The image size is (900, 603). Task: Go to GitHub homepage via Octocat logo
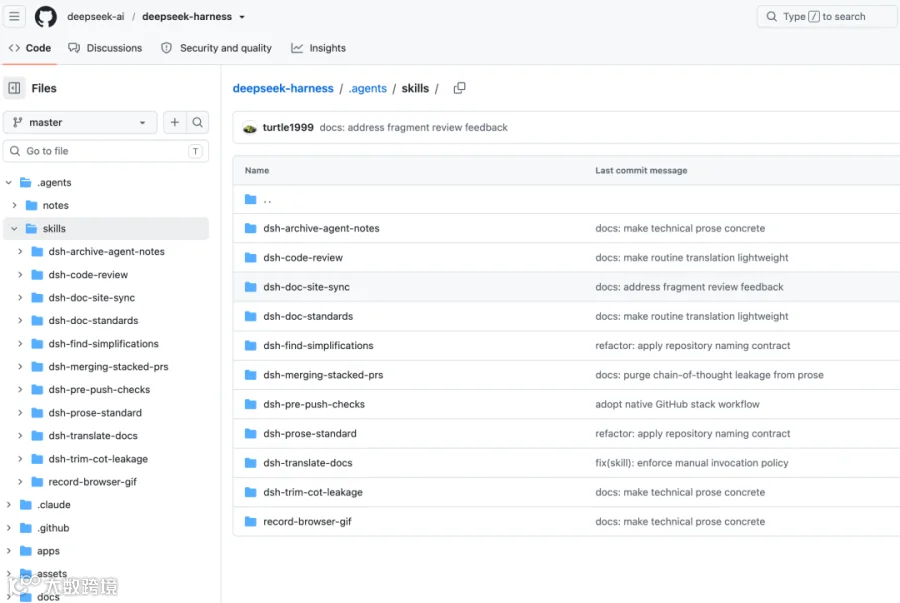coord(45,16)
